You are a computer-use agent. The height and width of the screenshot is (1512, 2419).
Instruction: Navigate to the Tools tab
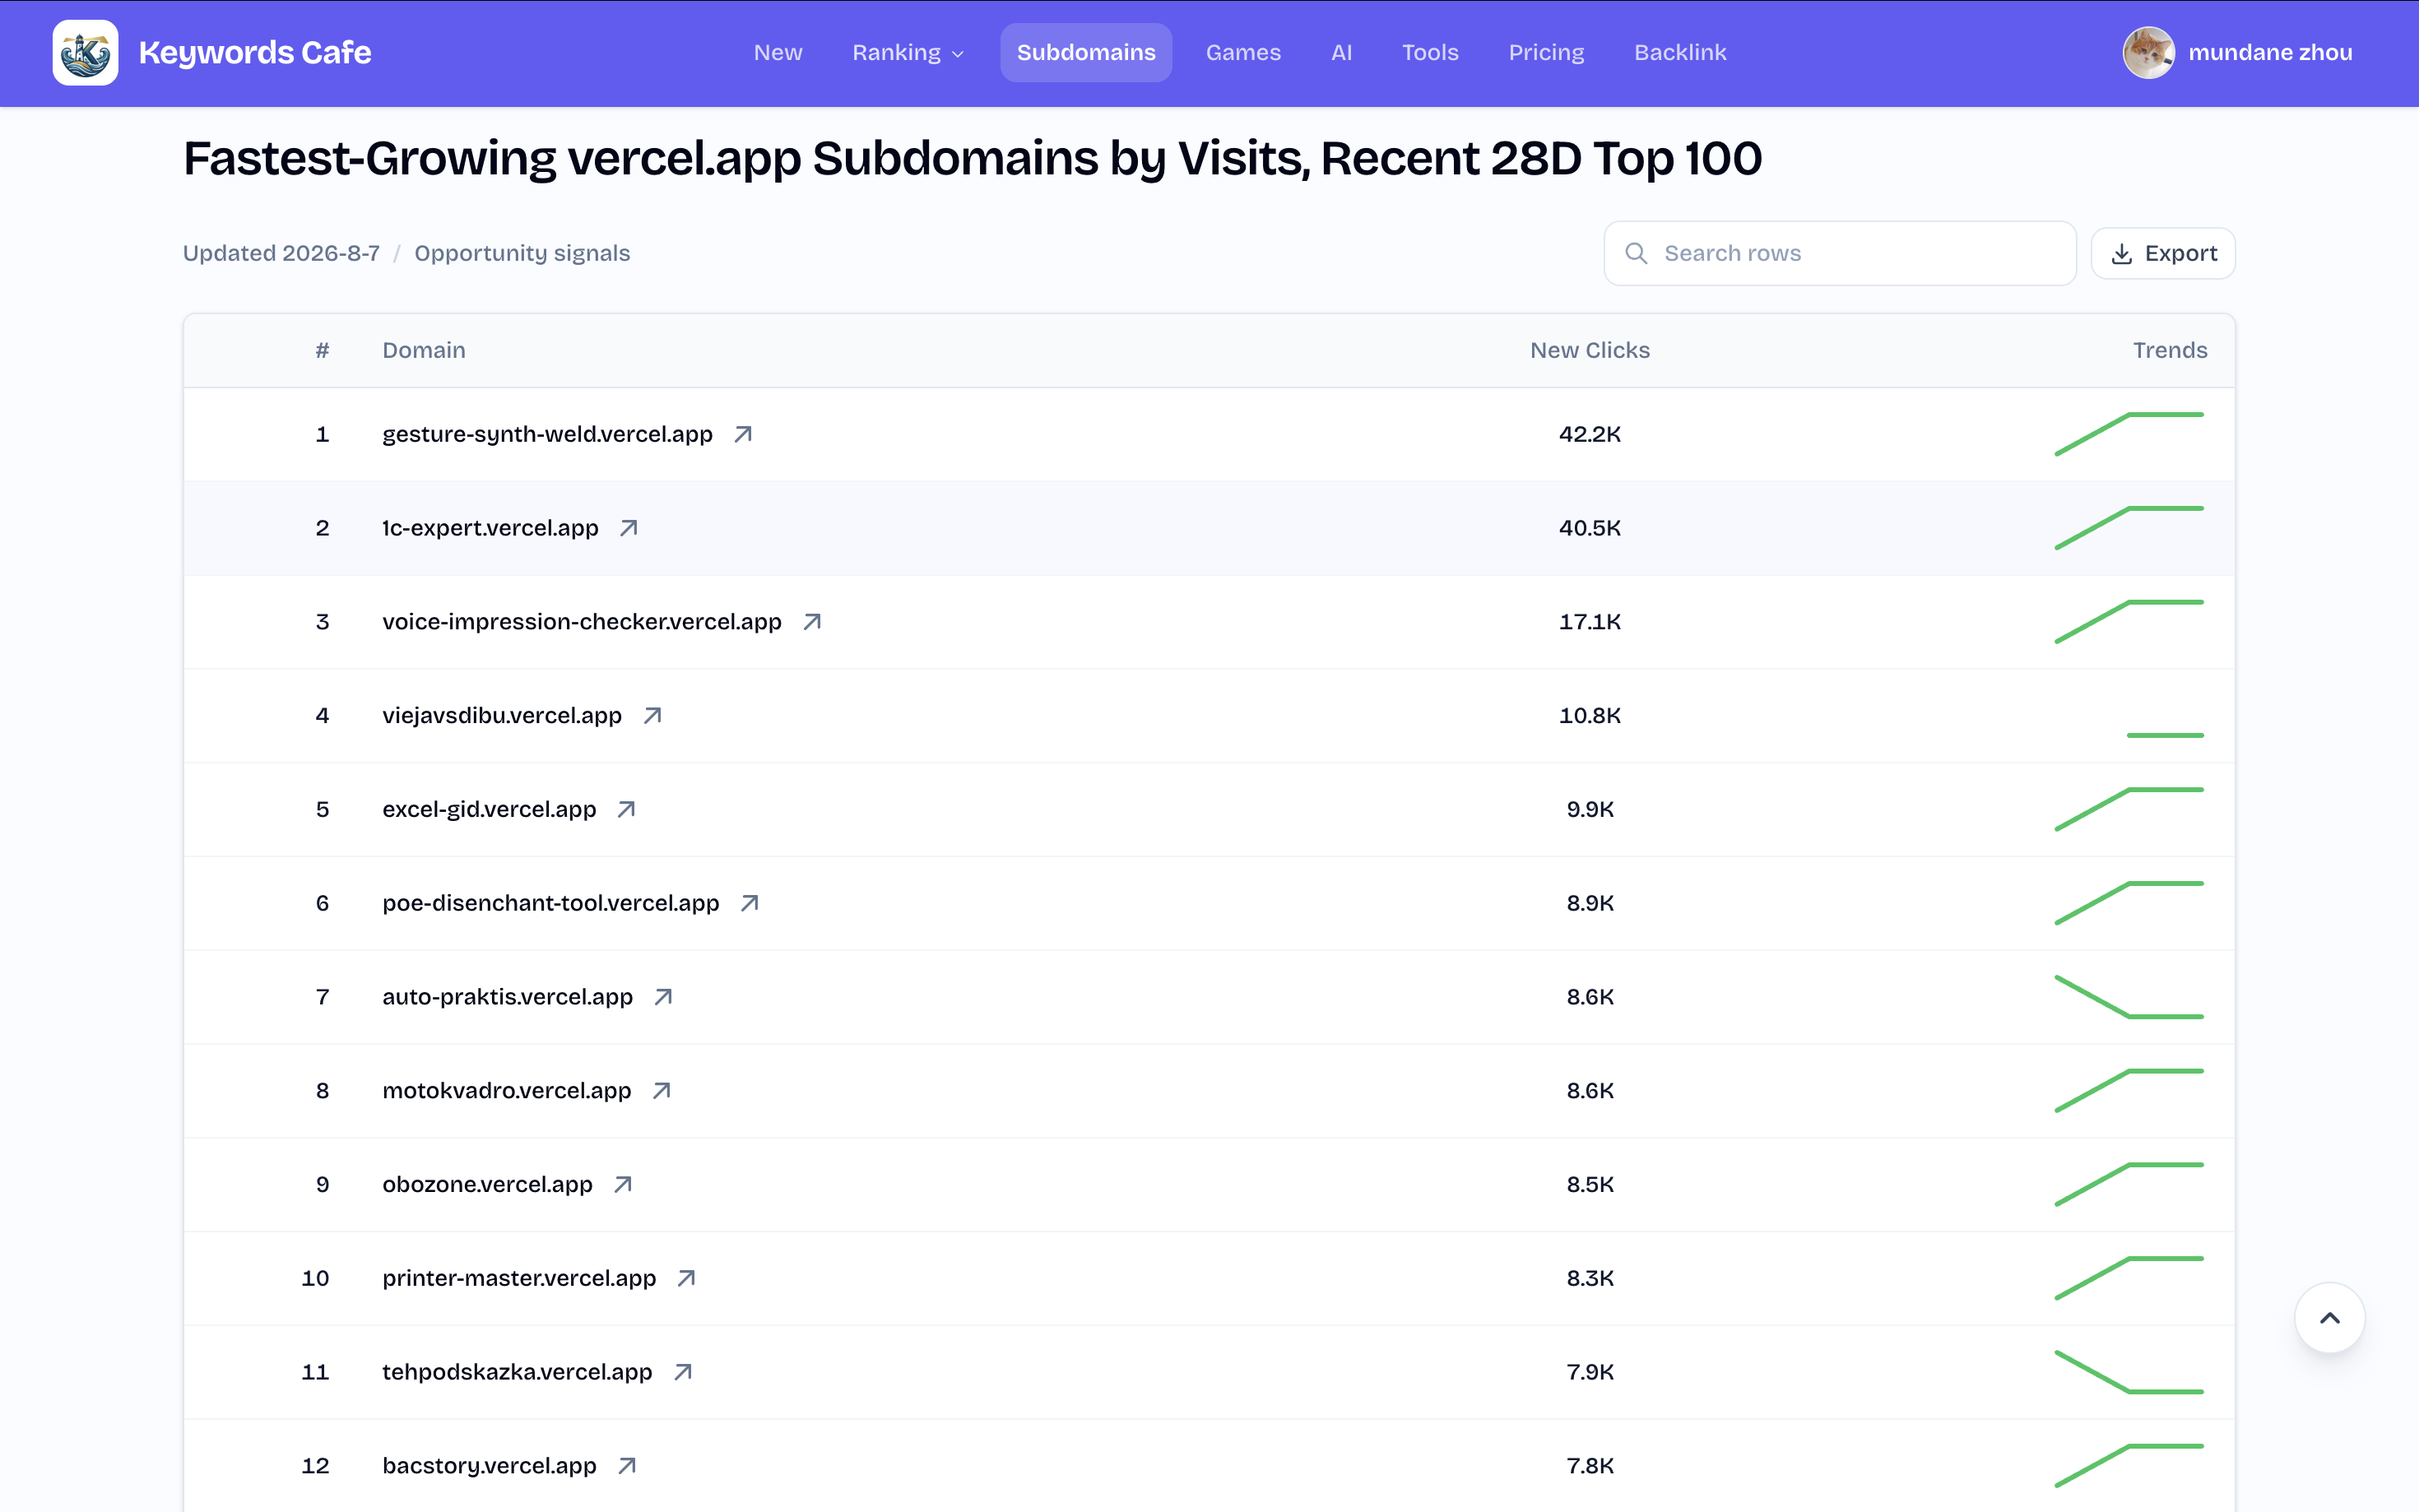coord(1430,53)
